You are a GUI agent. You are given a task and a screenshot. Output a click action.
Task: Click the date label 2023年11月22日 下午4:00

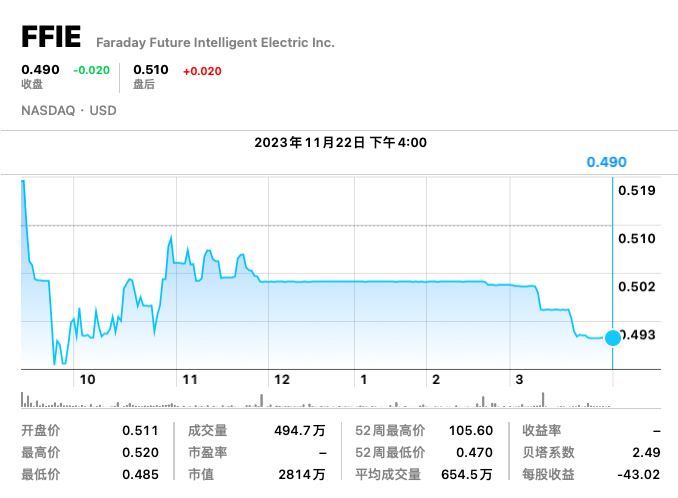[x=340, y=142]
